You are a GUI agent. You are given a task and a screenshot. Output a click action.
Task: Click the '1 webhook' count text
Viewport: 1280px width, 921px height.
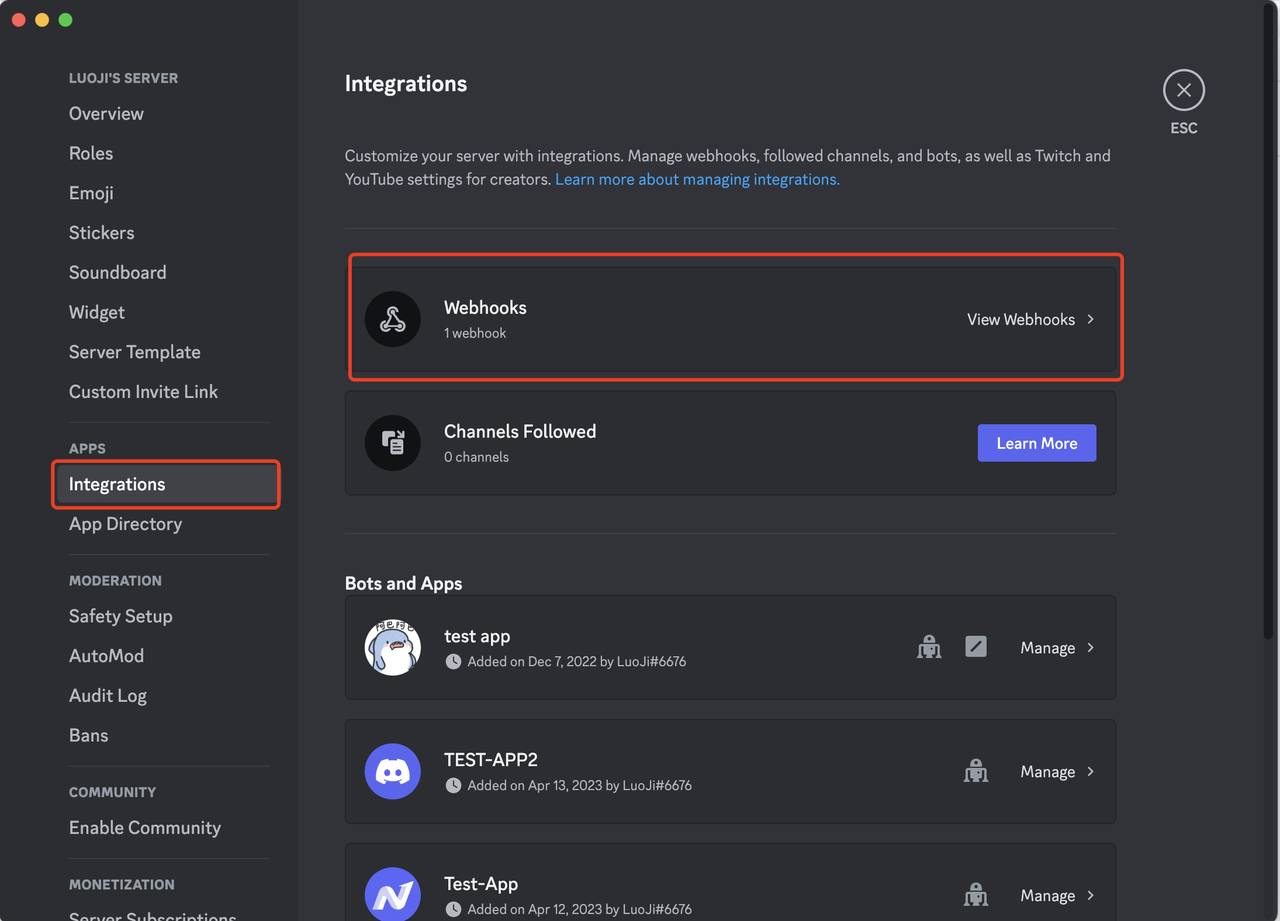coord(475,333)
